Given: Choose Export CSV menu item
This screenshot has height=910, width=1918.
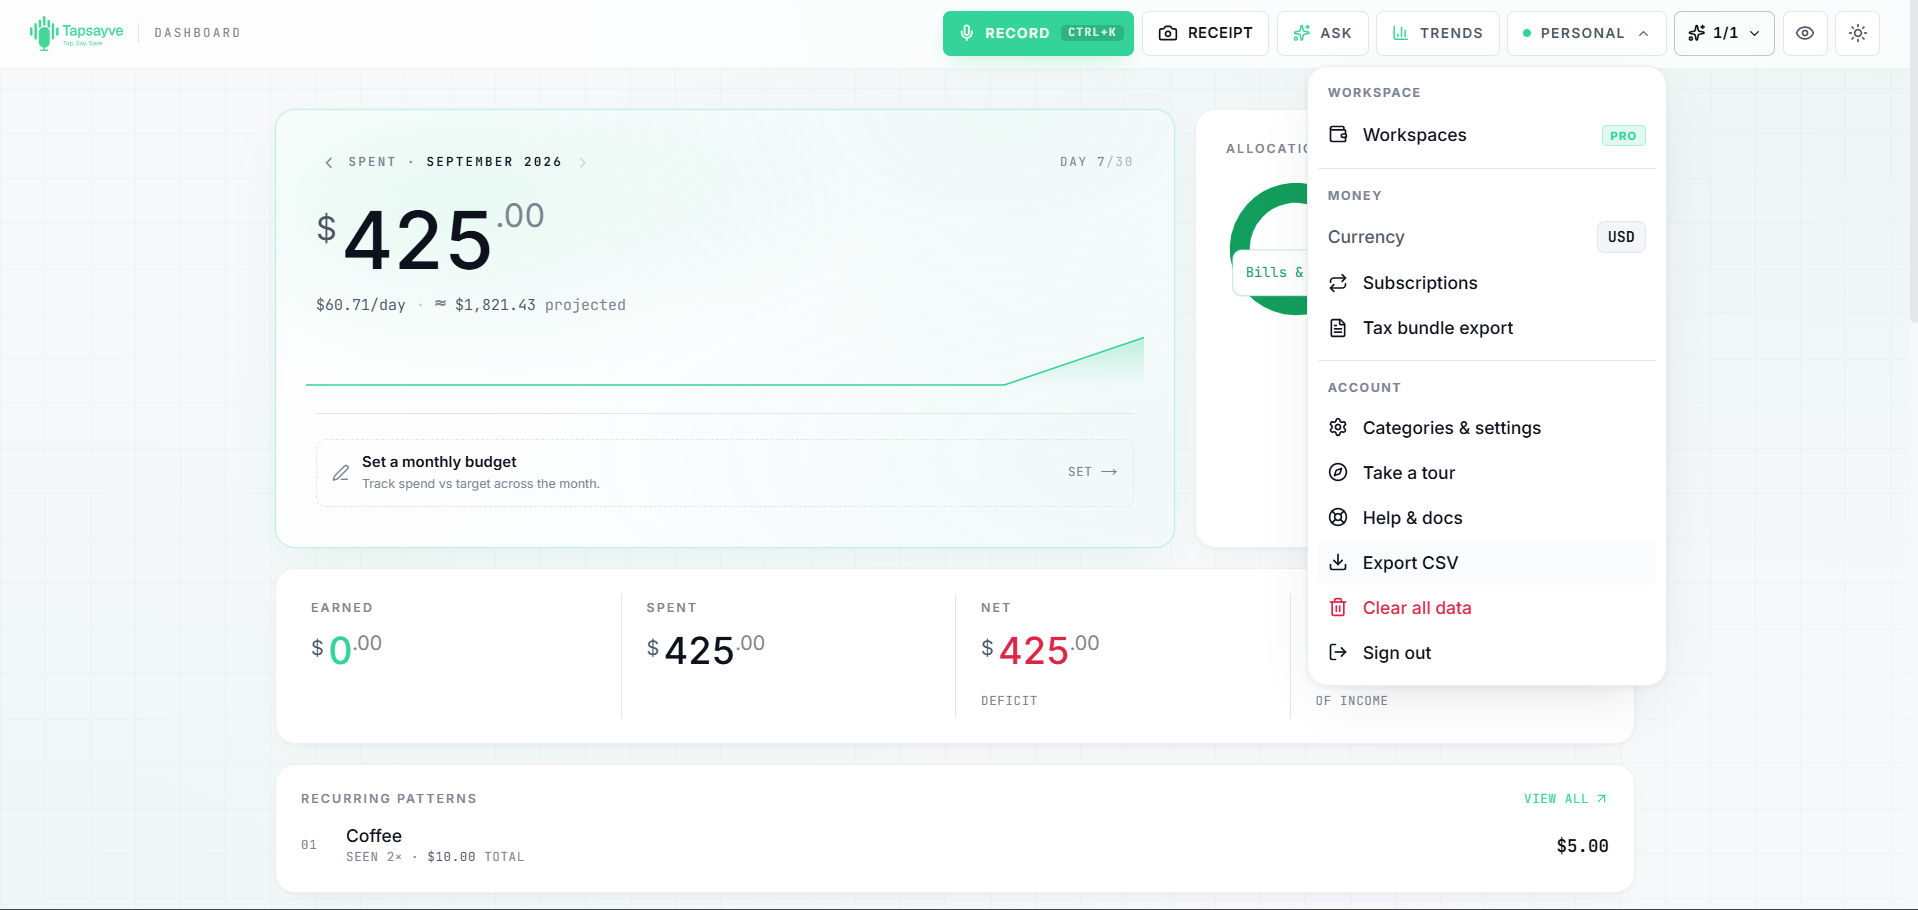Looking at the screenshot, I should pos(1487,563).
